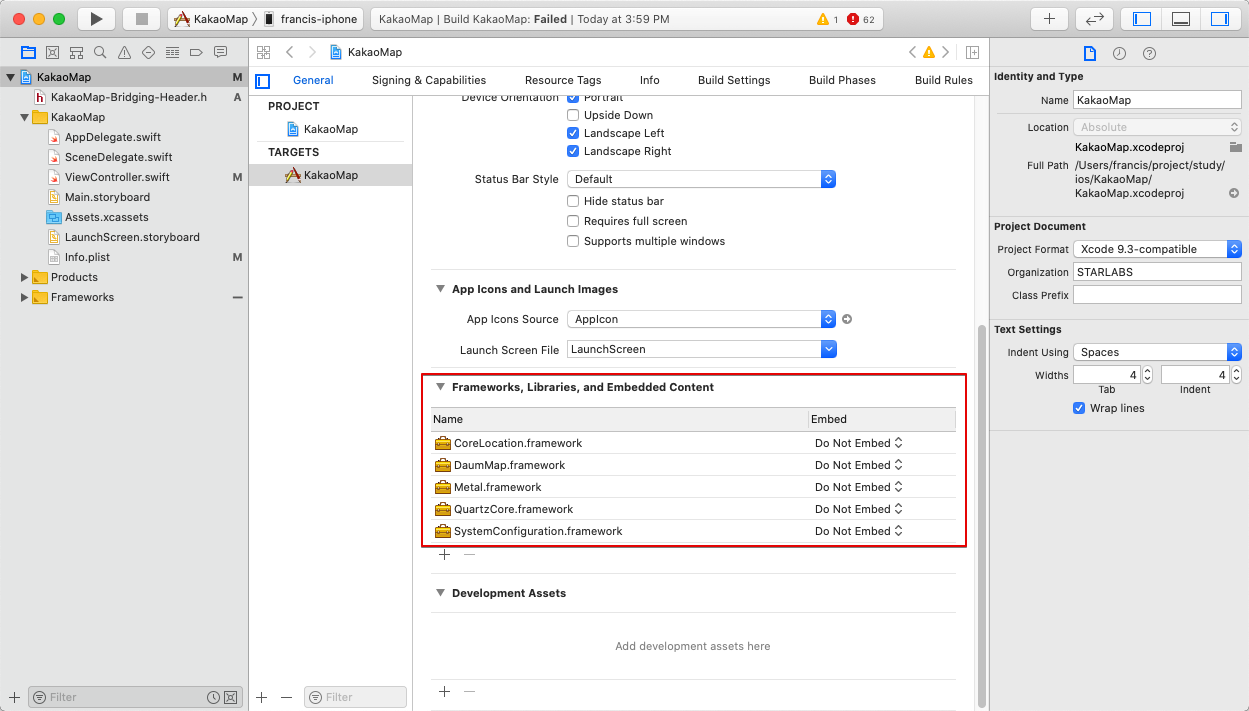Uncheck Landscape Right orientation
This screenshot has width=1249, height=711.
pos(573,151)
